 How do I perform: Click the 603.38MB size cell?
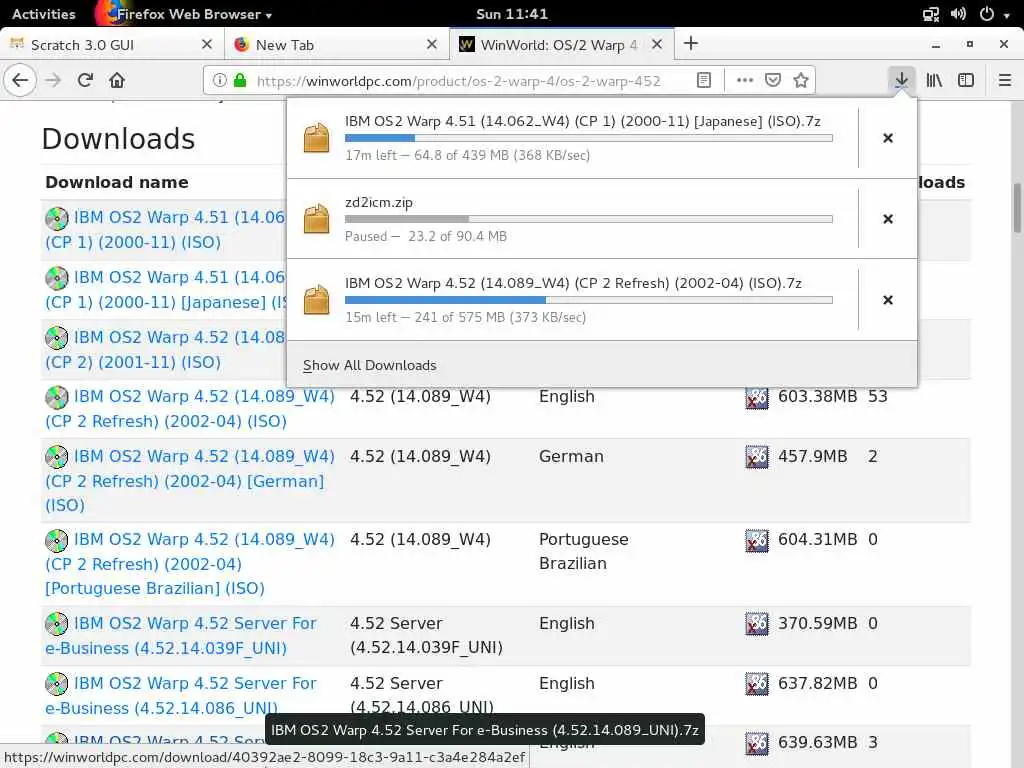[x=817, y=396]
